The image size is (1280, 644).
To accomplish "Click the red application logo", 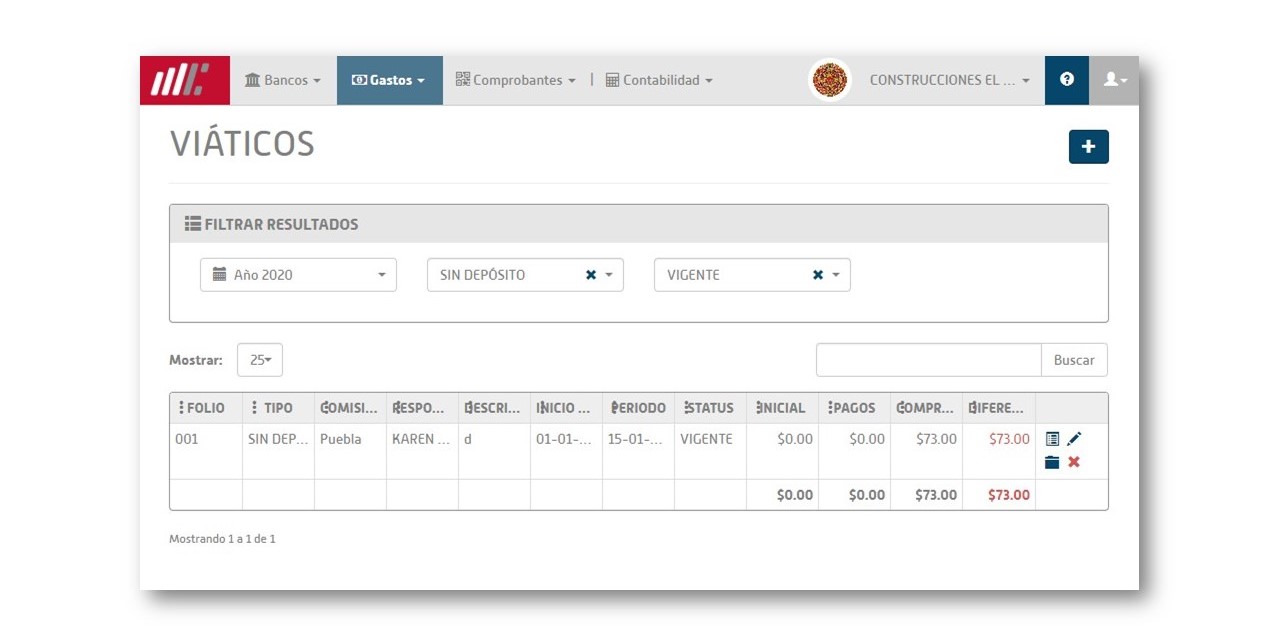I will pyautogui.click(x=185, y=80).
